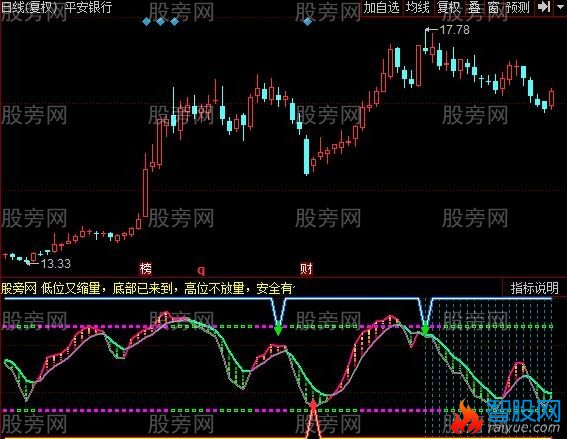Click the red q marker under the chart
This screenshot has height=439, width=567.
[201, 270]
